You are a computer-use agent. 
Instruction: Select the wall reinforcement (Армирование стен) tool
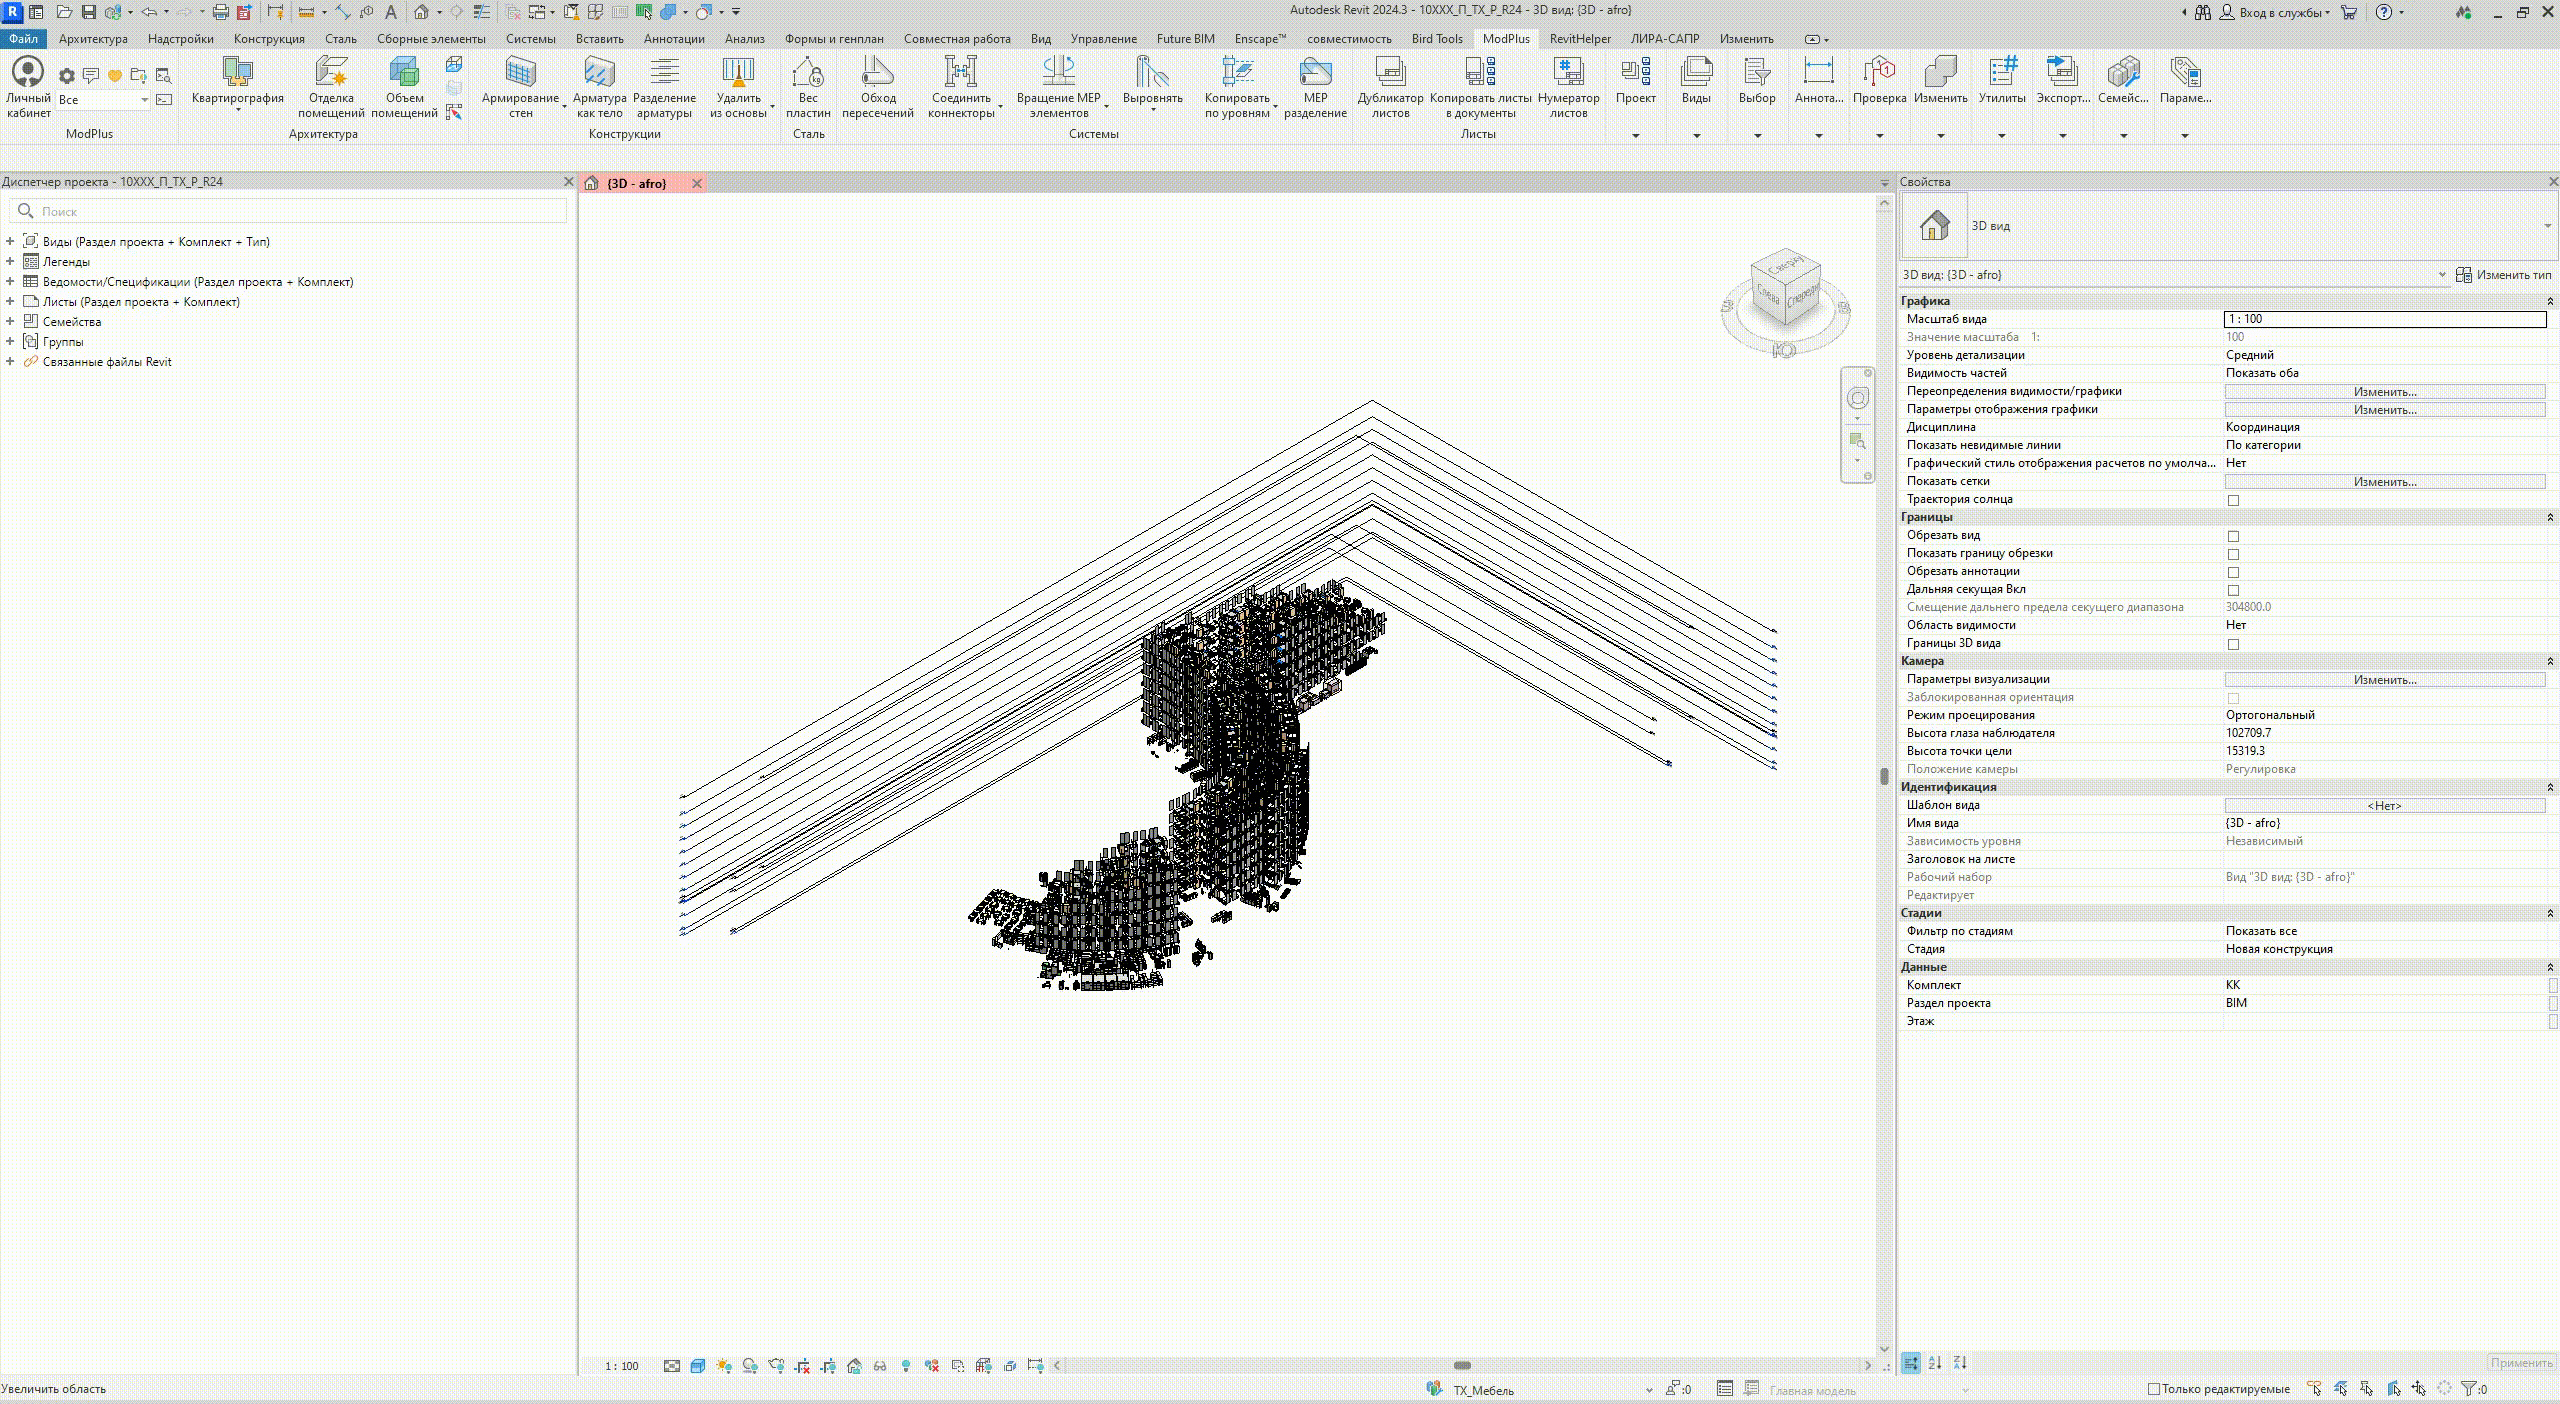pos(520,72)
